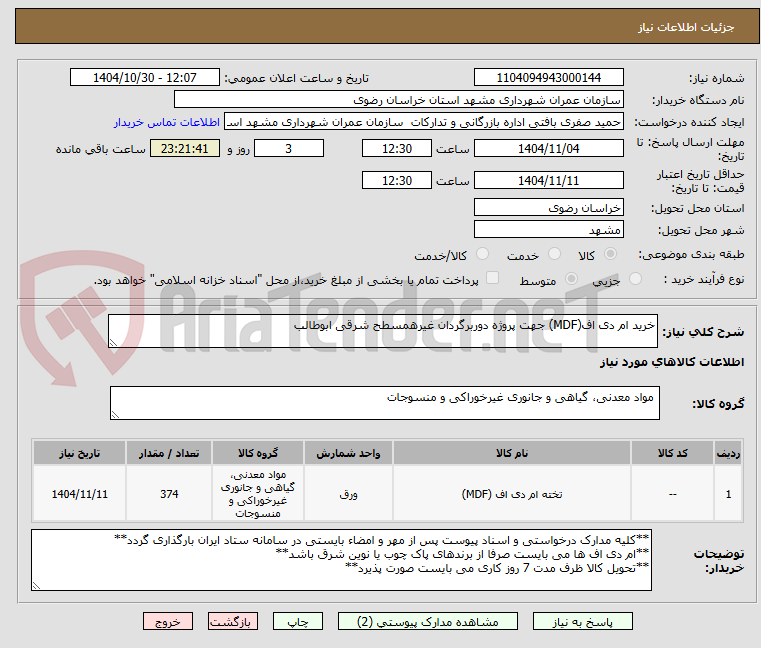The height and width of the screenshot is (648, 761).
Task: Click the section heading اطلاعات کالاهای مورد نیاز
Action: click(x=672, y=362)
